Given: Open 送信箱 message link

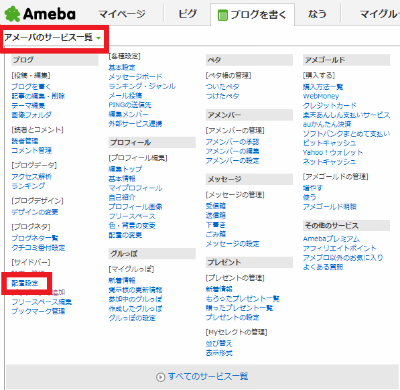Looking at the screenshot, I should 216,215.
